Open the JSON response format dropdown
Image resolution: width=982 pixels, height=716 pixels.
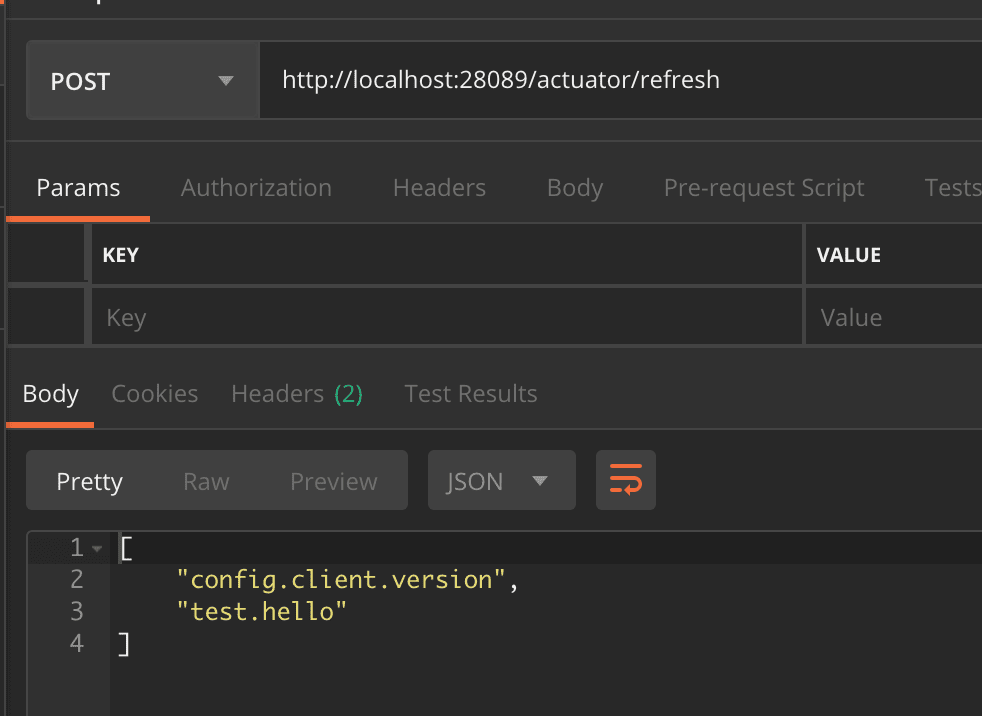pyautogui.click(x=501, y=481)
